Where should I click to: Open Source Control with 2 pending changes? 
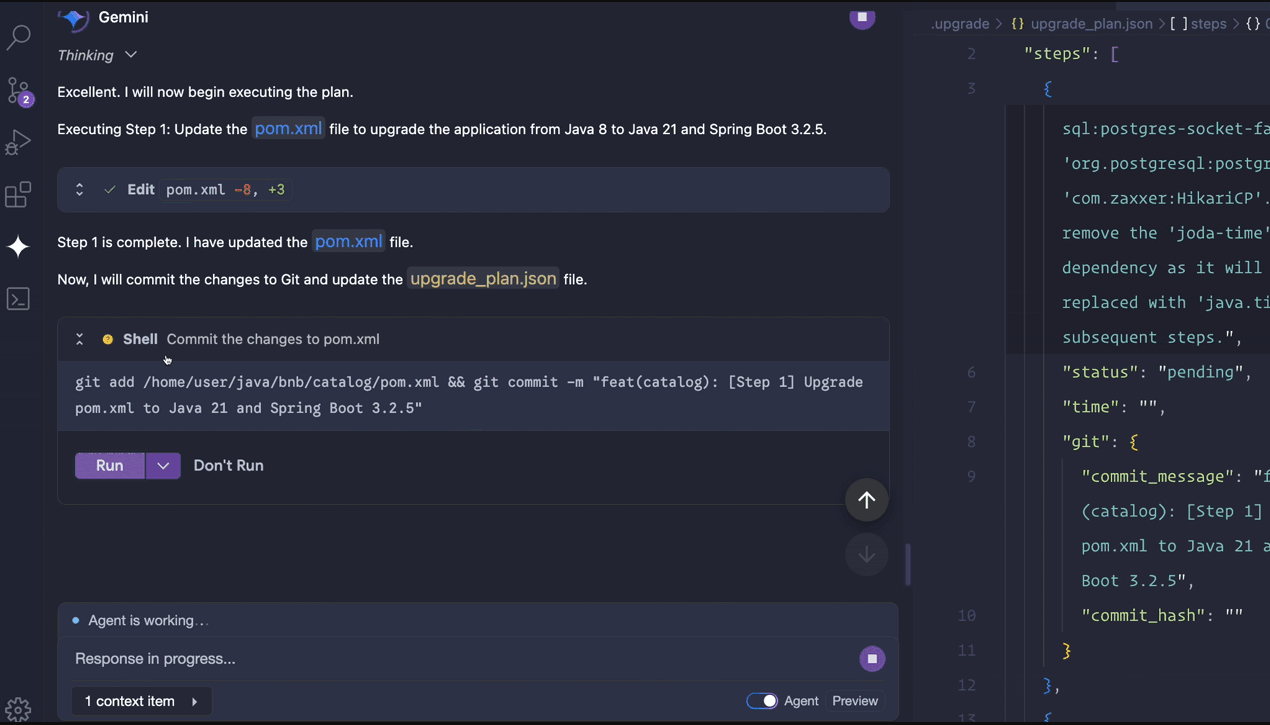point(18,91)
